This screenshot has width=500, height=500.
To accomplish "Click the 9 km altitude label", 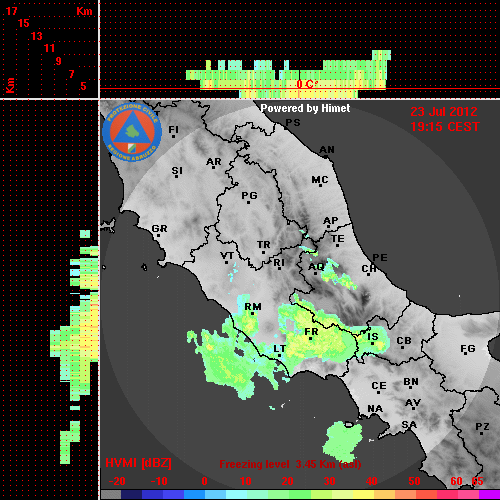I will (59, 61).
